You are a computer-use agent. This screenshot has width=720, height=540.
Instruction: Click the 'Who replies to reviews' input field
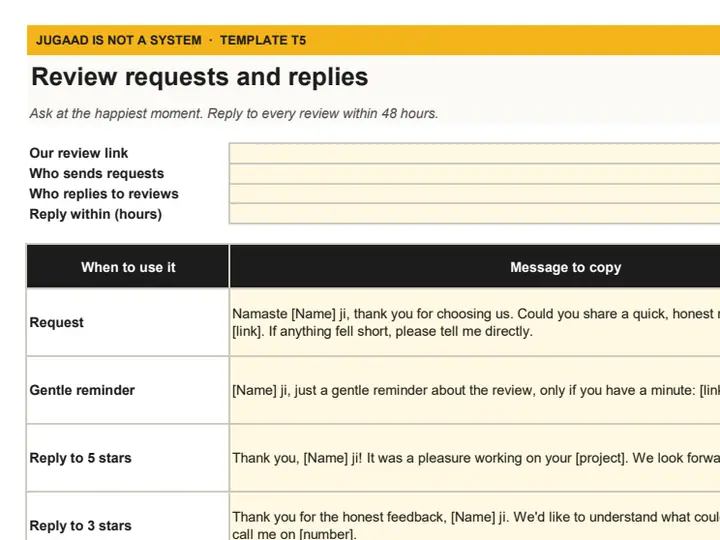pos(474,194)
